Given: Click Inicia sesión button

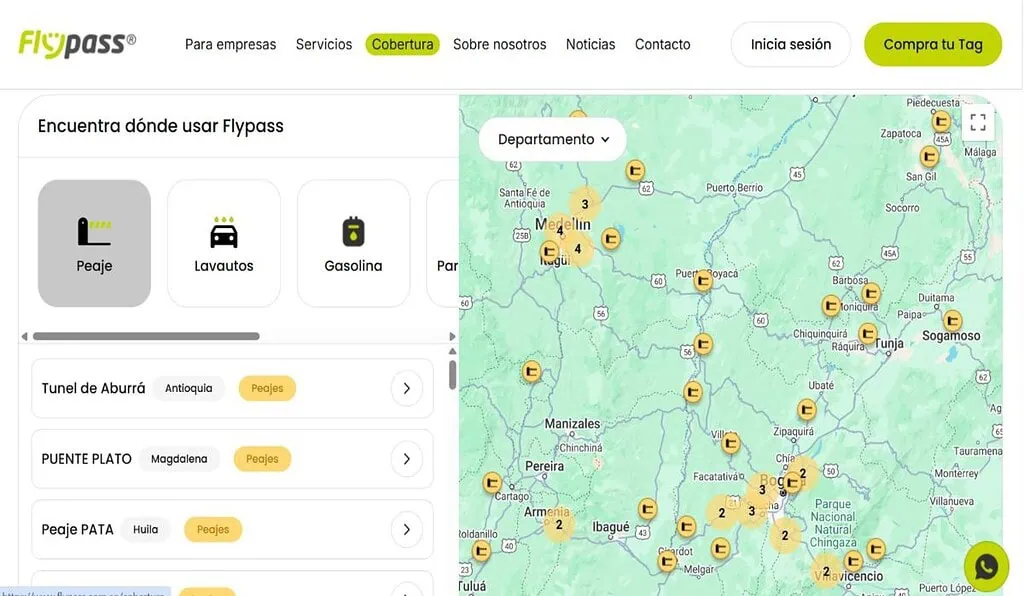Looking at the screenshot, I should 791,44.
